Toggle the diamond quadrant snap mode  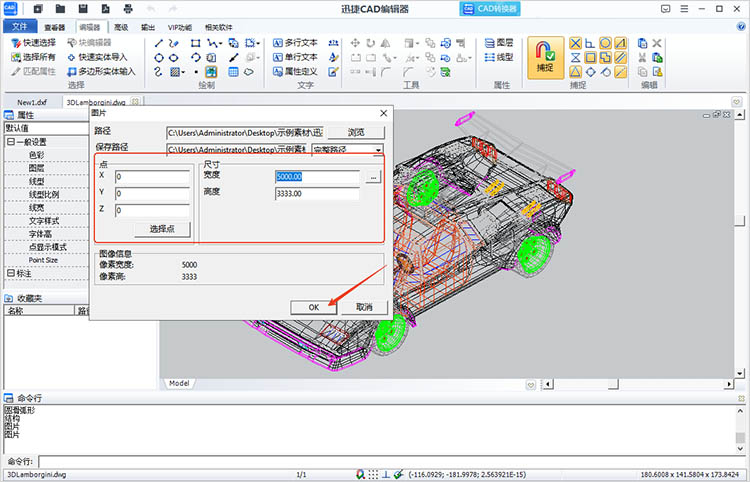click(x=590, y=72)
